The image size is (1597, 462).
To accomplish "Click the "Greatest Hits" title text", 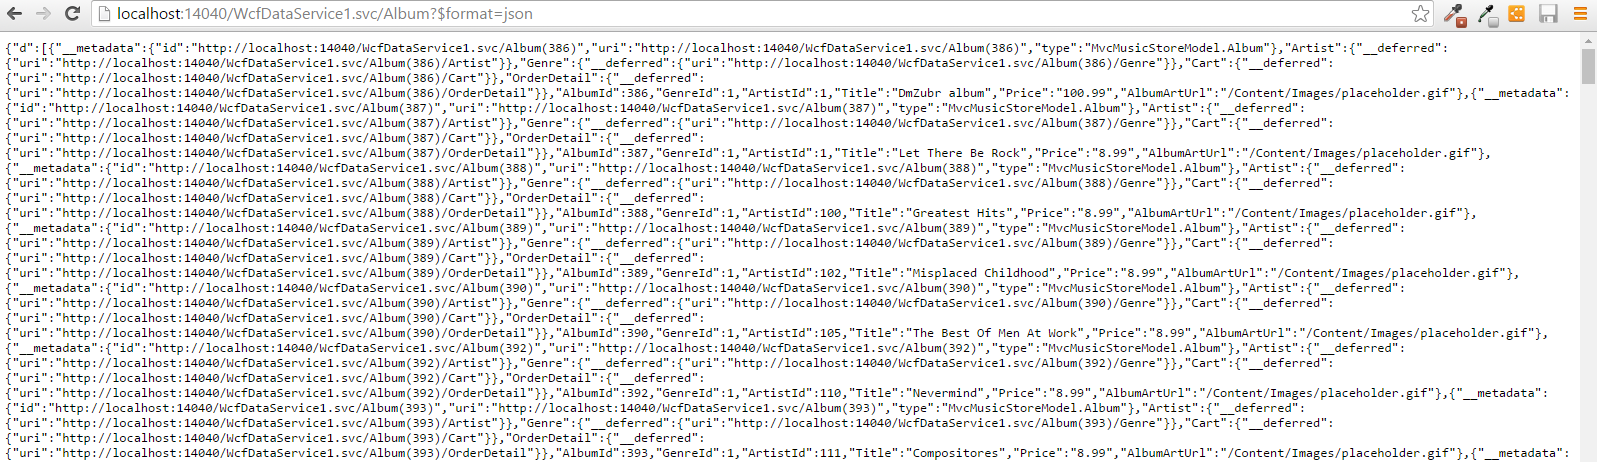I will 960,213.
